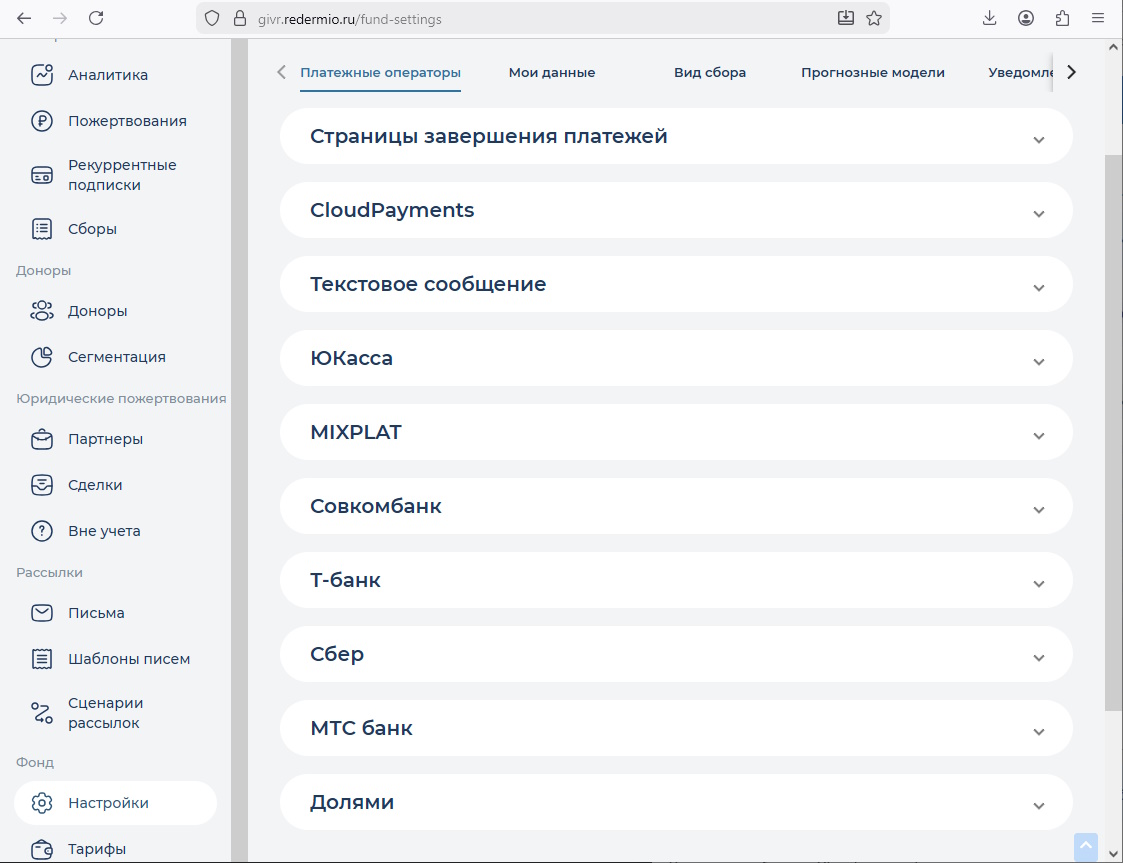Screen dimensions: 1123x863
Task: Click the people icon next to Доноры
Action: click(x=42, y=311)
